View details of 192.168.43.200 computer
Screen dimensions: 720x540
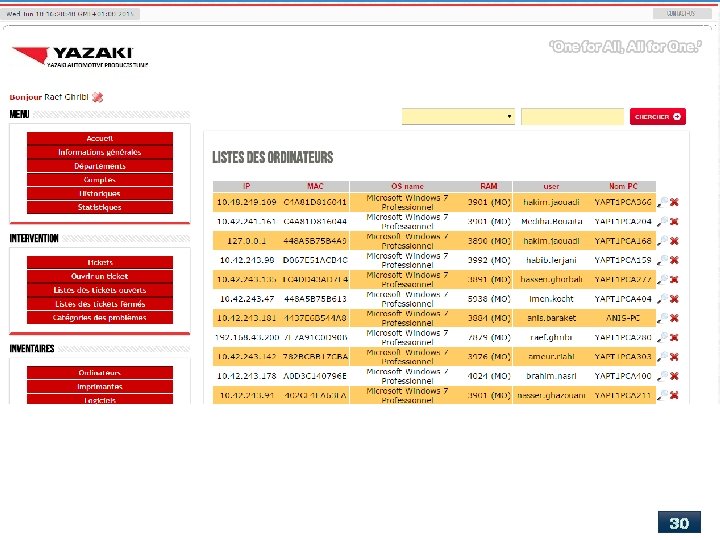pos(663,337)
